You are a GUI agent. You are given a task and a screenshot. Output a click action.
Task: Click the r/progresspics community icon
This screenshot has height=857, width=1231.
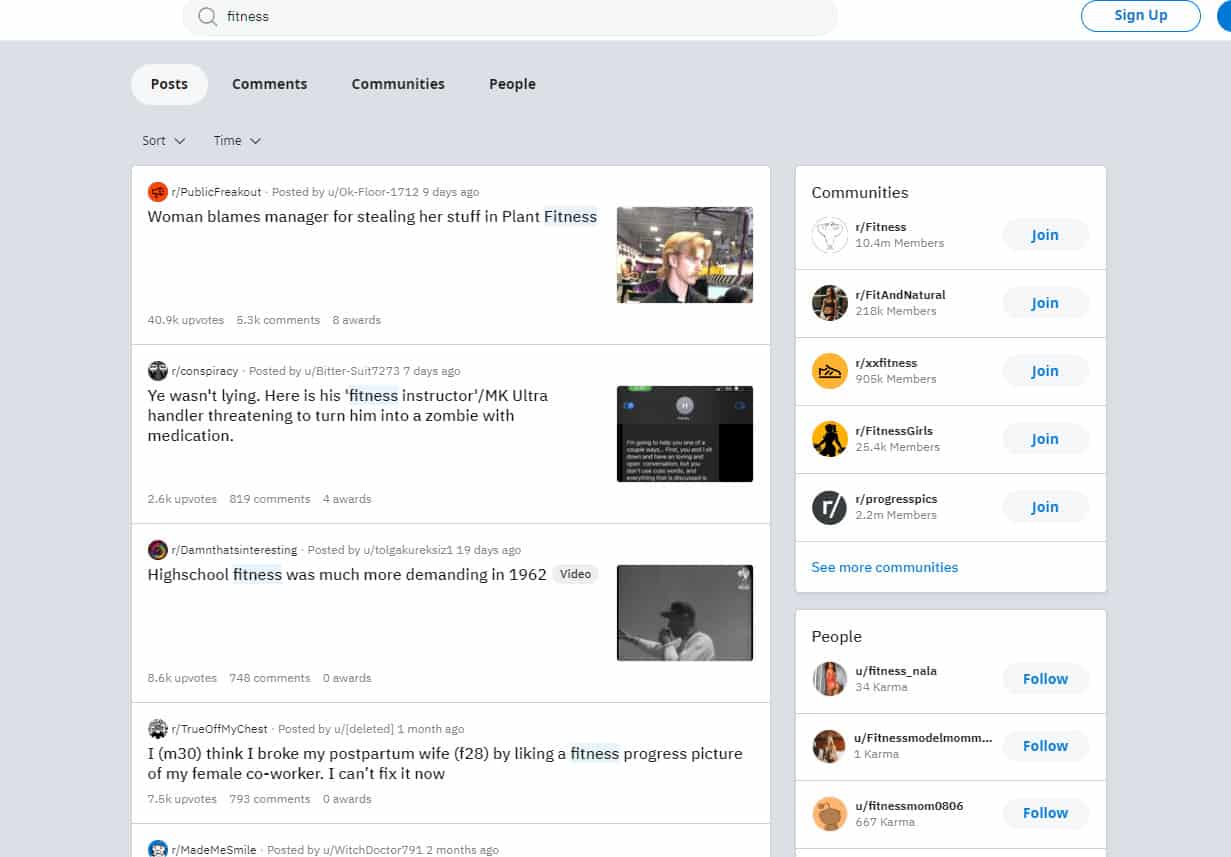[829, 506]
